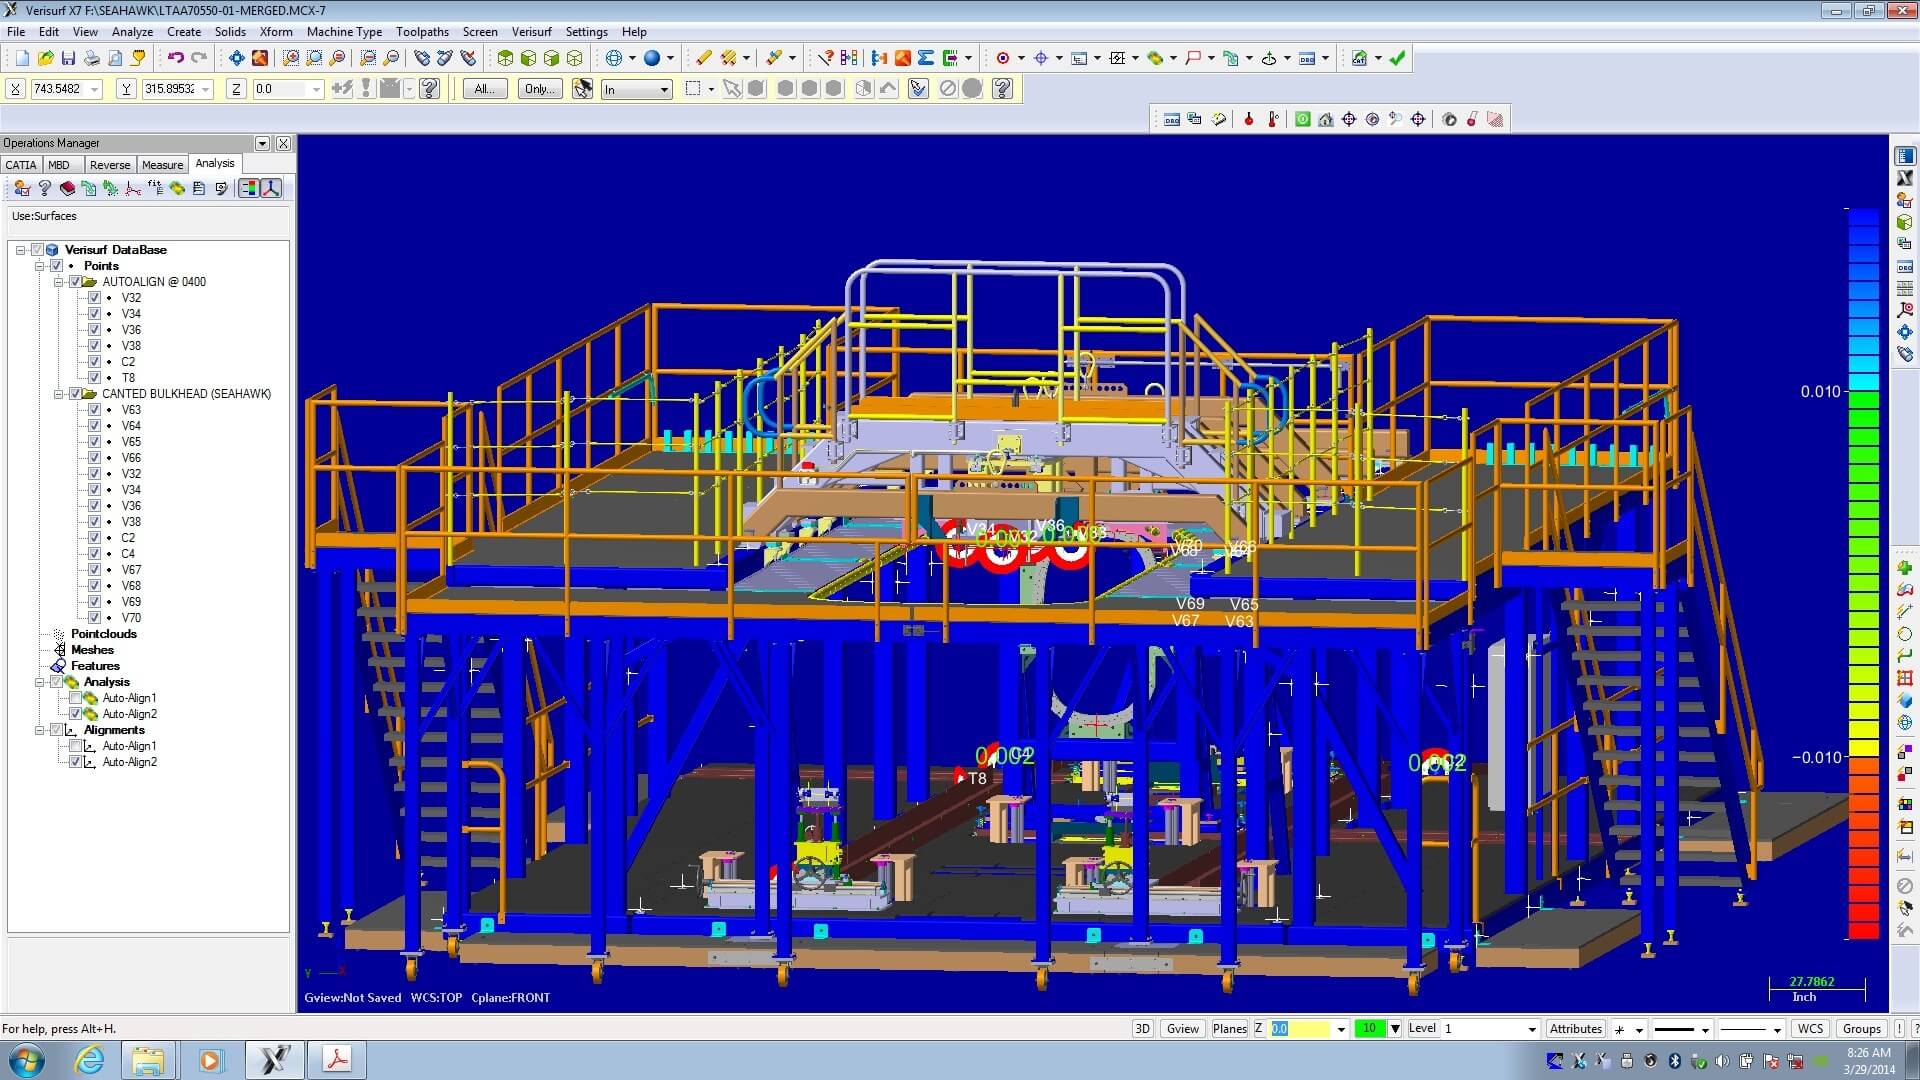Viewport: 1920px width, 1080px height.
Task: Click the Redo arrow icon
Action: 198,58
